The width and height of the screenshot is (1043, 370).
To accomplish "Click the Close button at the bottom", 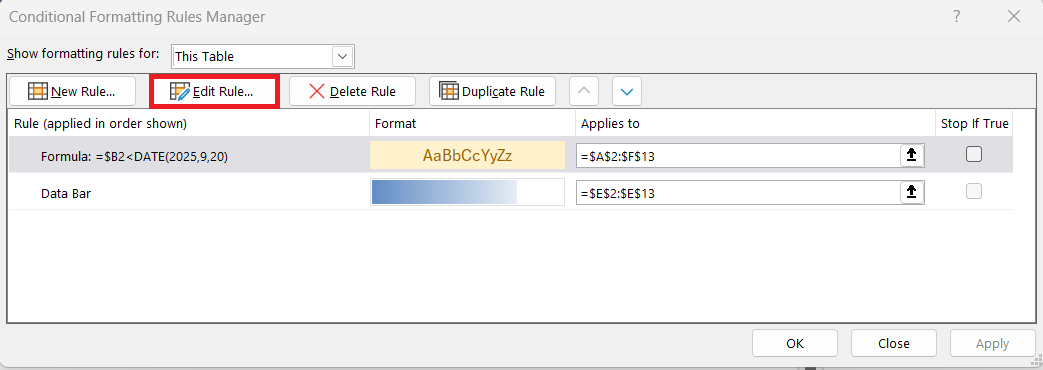I will tap(893, 343).
